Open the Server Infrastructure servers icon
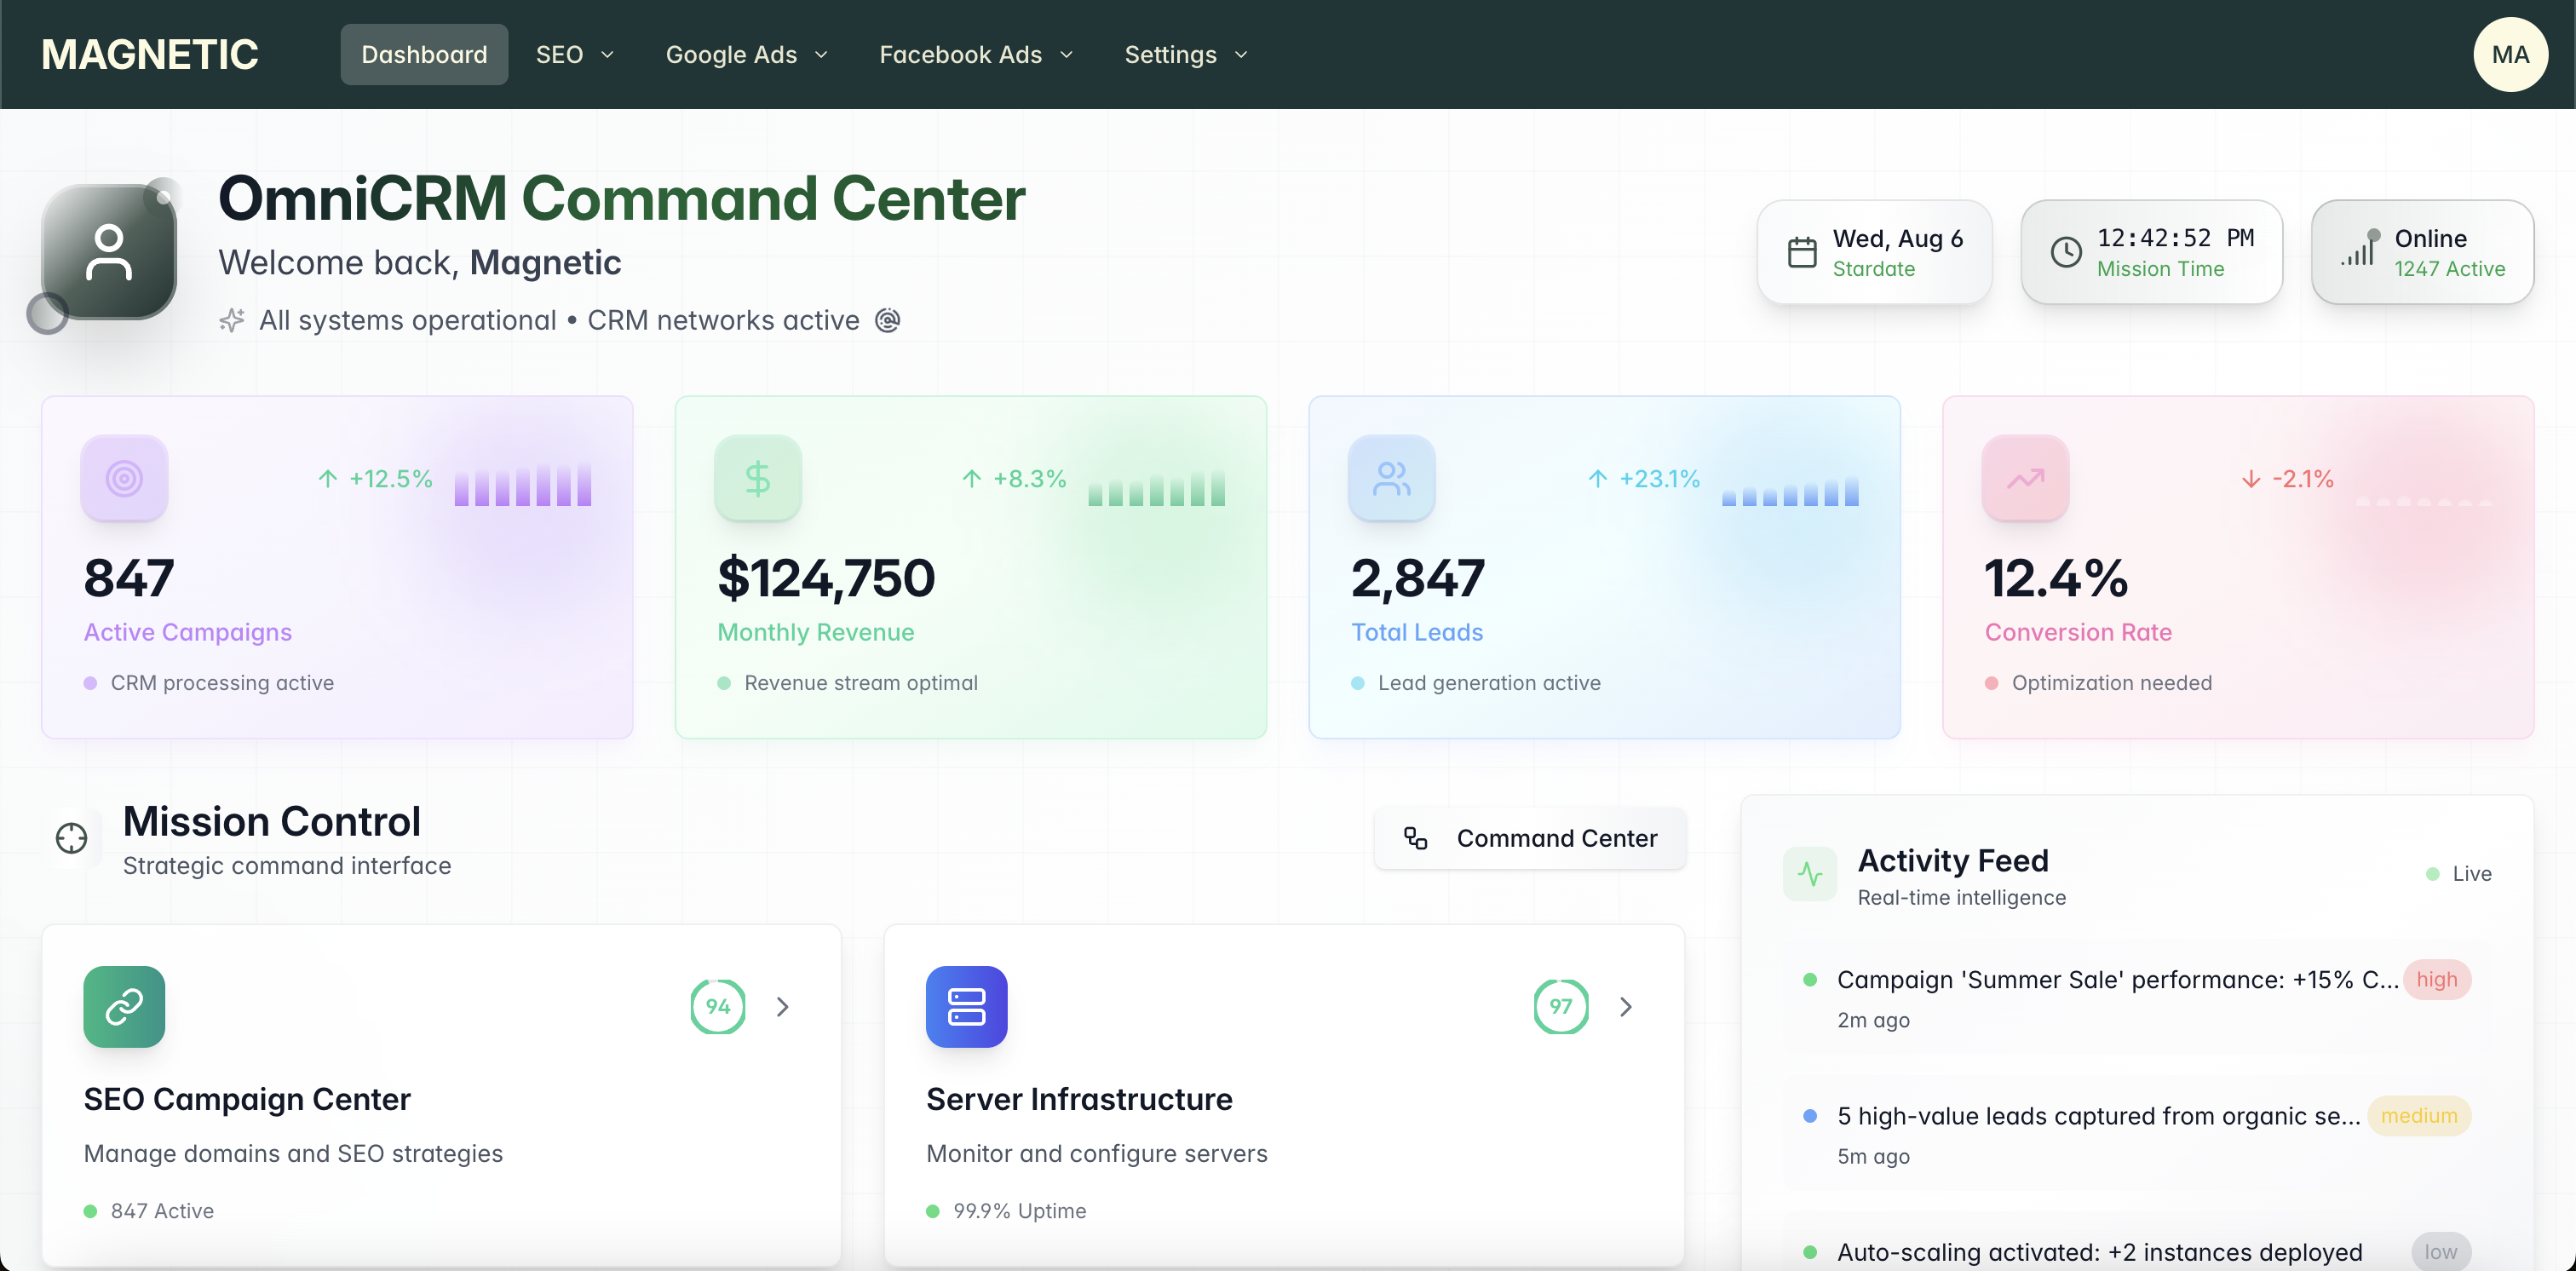The height and width of the screenshot is (1271, 2576). [x=966, y=1007]
